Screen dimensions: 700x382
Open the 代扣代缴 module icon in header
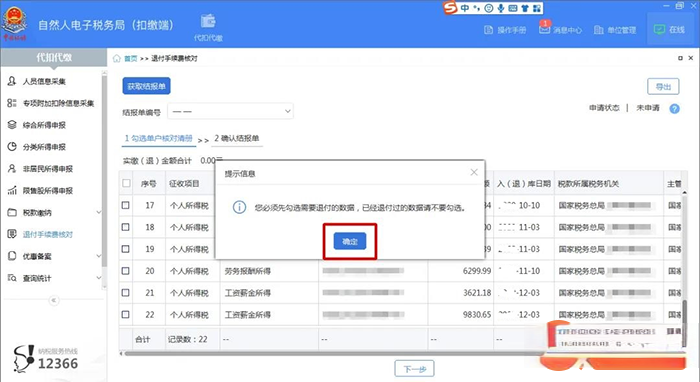pos(208,27)
